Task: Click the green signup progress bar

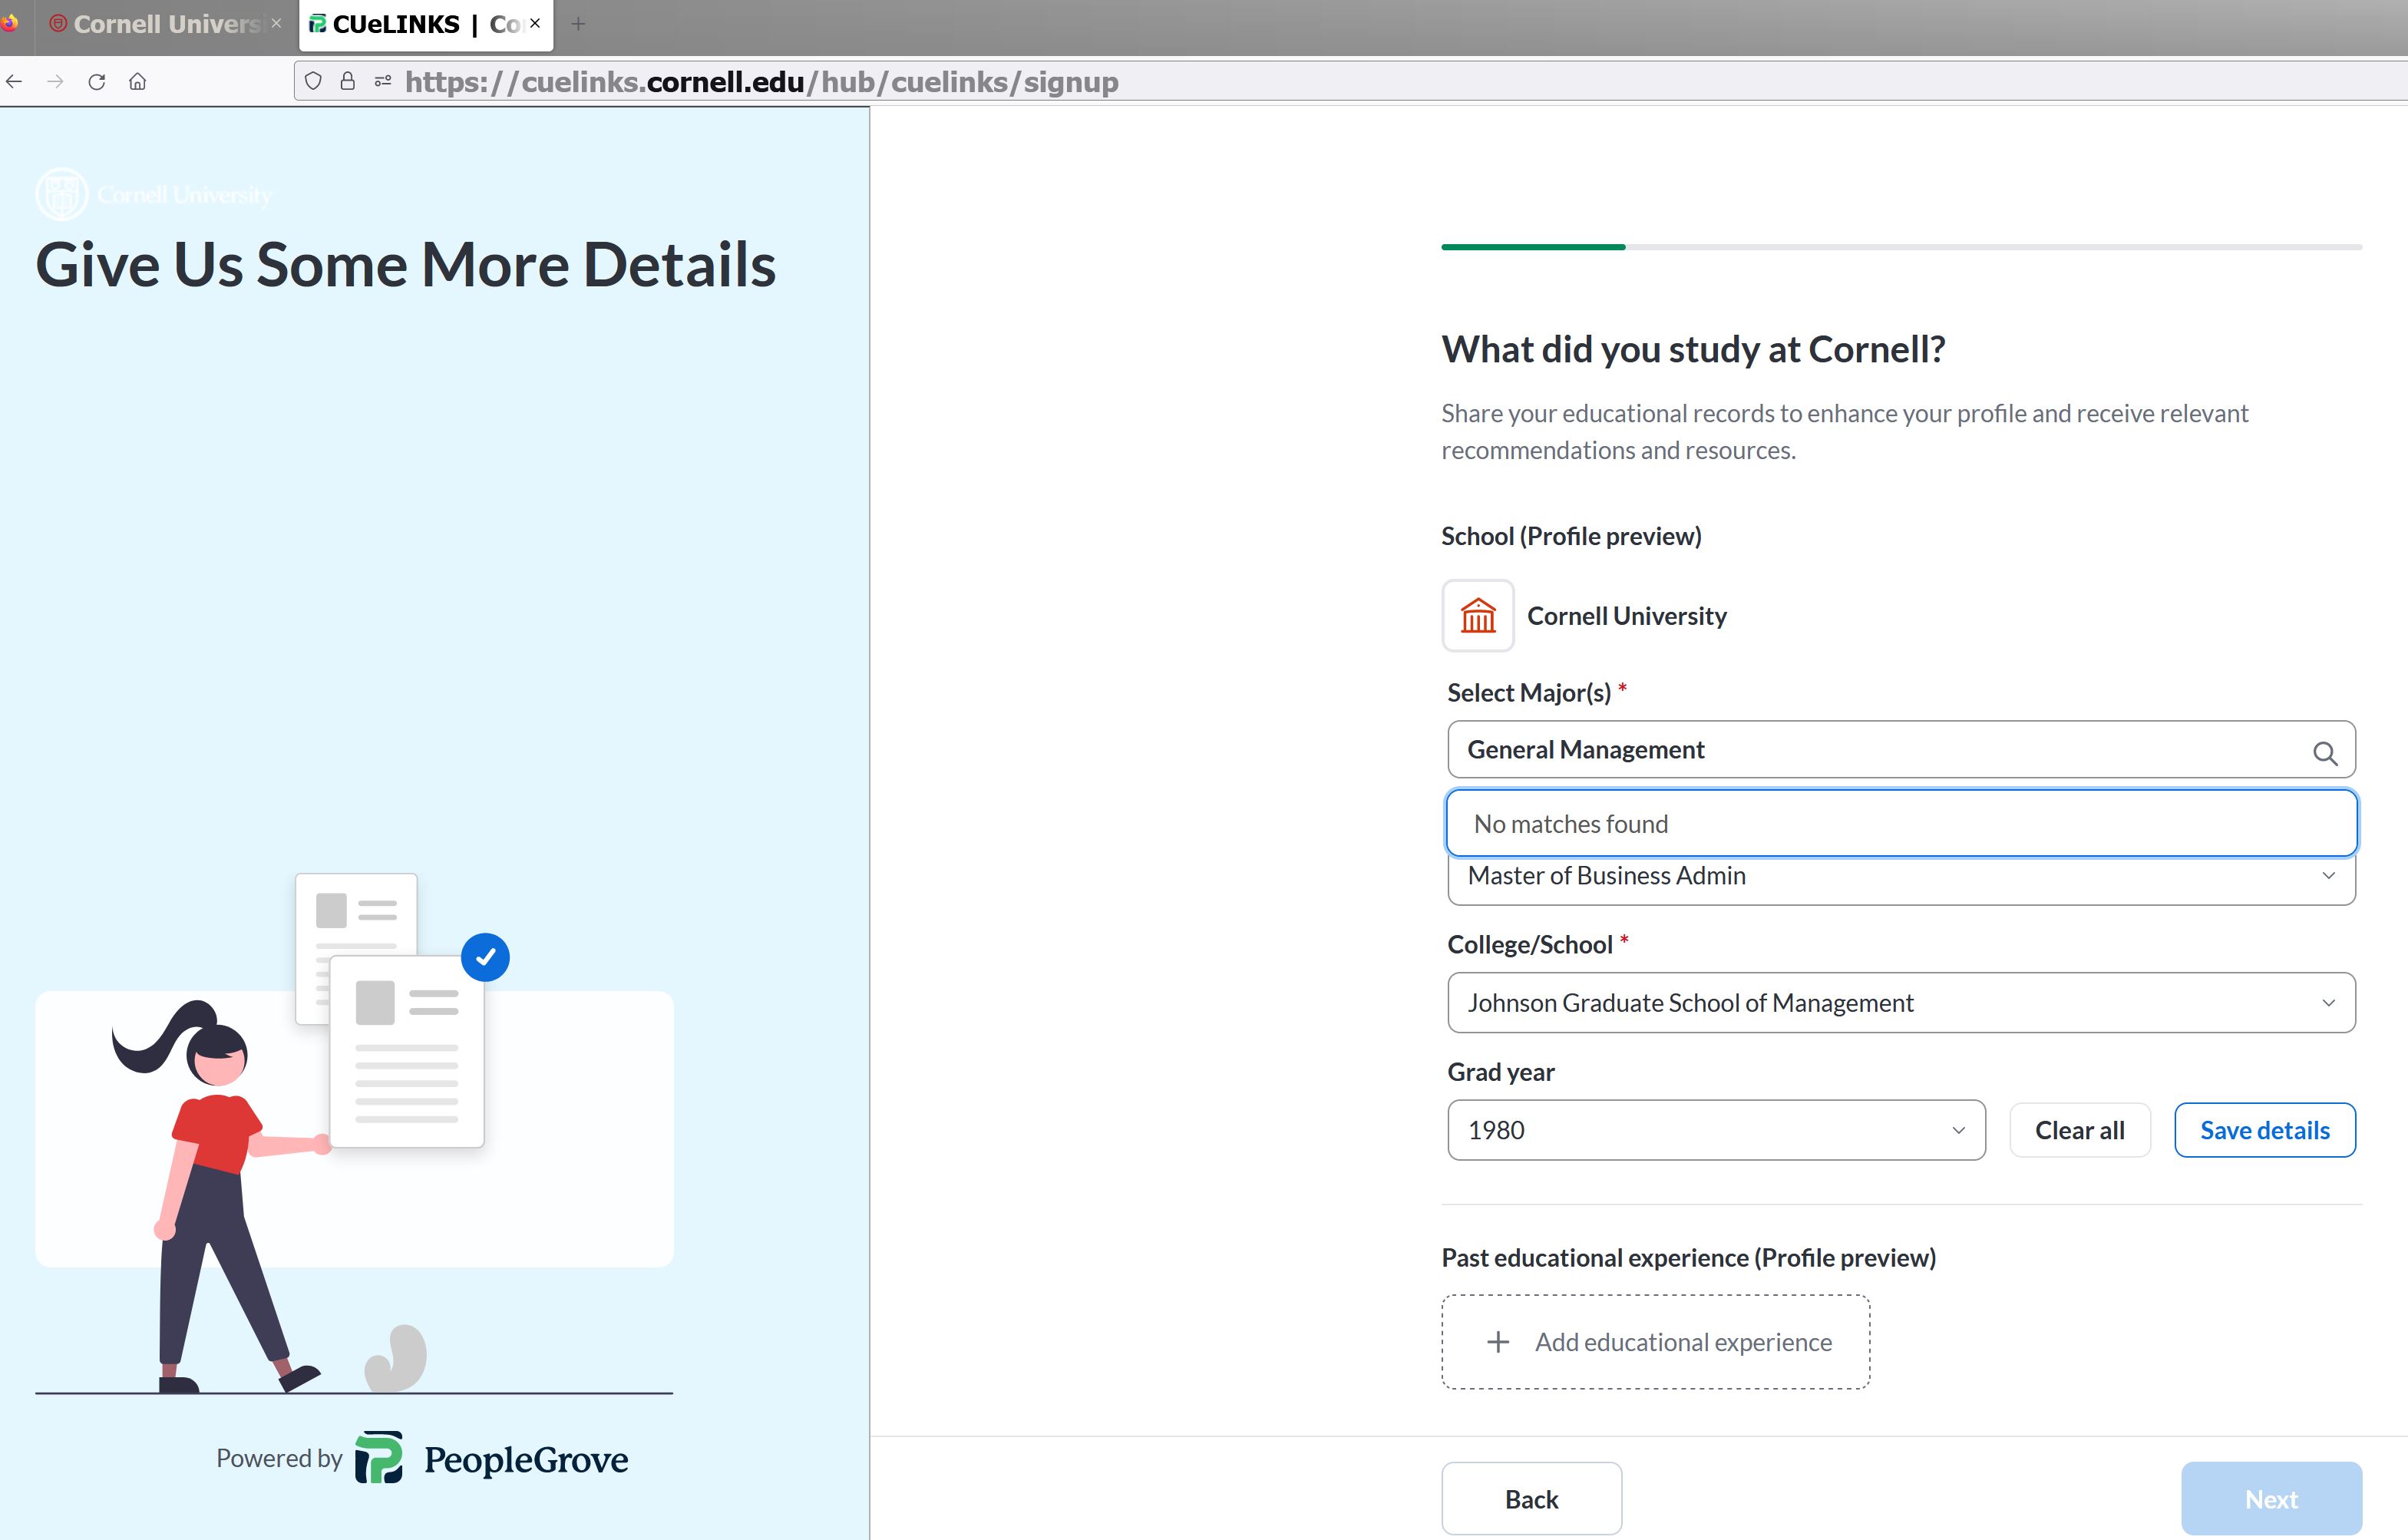Action: (x=1532, y=246)
